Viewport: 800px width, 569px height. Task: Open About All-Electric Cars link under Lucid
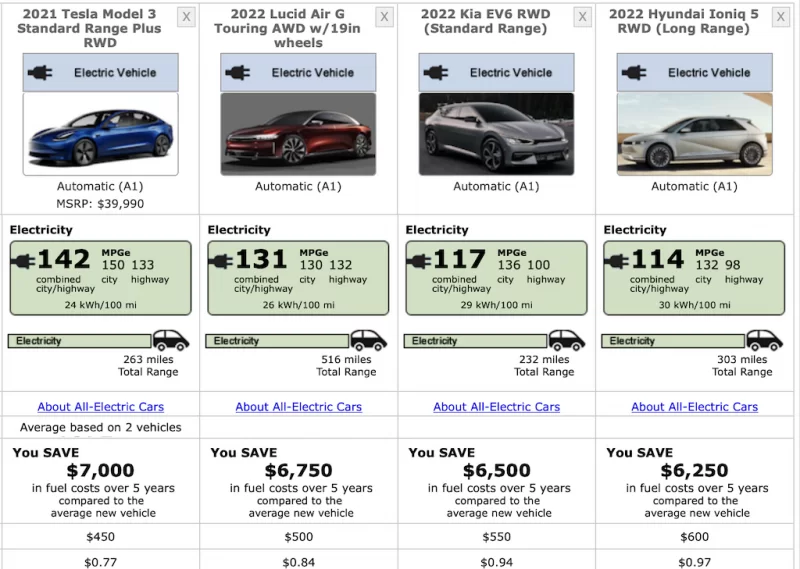click(x=298, y=407)
